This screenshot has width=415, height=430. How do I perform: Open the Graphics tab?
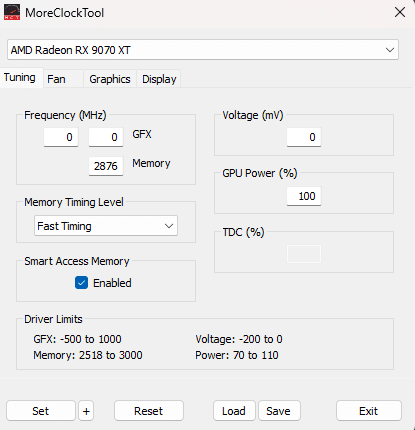tap(110, 79)
